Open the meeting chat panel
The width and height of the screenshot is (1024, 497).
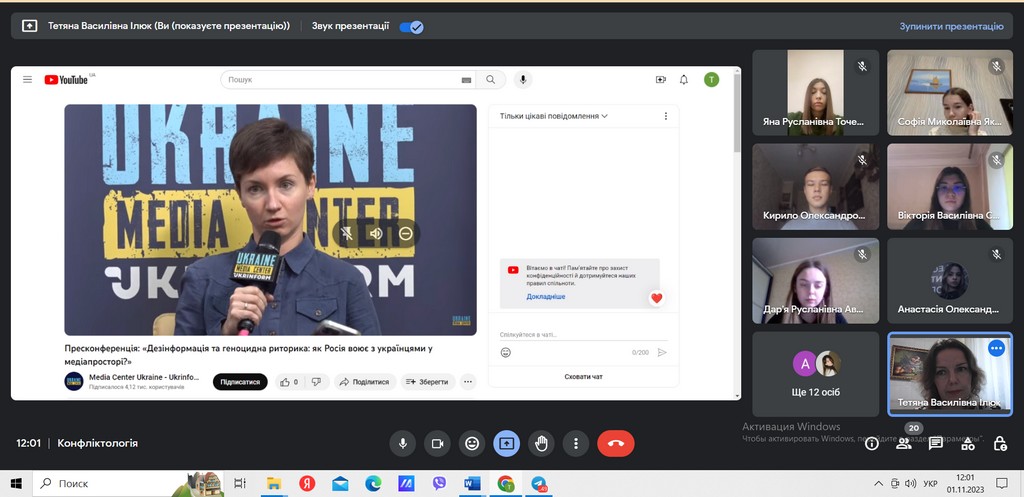936,443
